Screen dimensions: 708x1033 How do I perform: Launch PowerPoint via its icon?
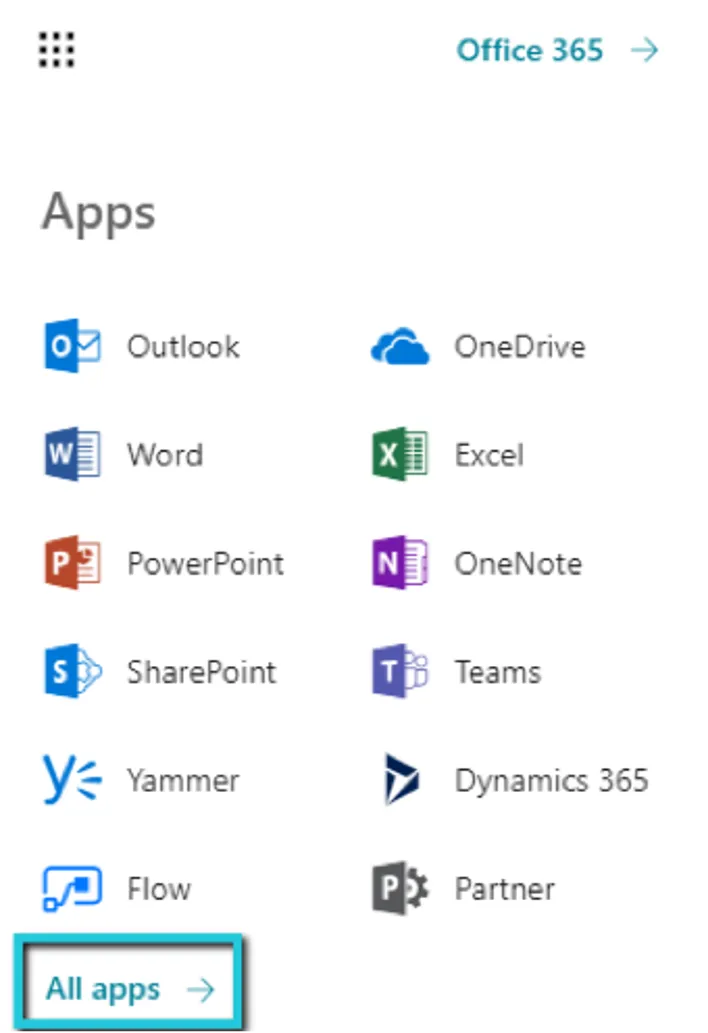(x=72, y=563)
